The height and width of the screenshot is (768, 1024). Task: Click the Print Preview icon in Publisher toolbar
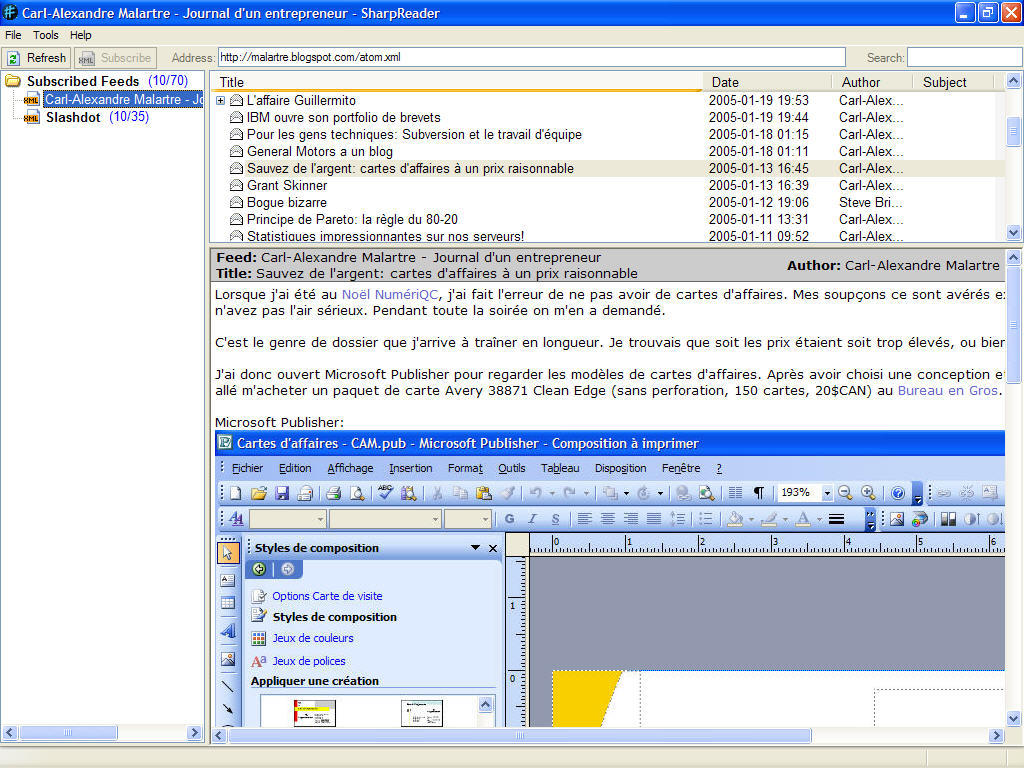357,493
